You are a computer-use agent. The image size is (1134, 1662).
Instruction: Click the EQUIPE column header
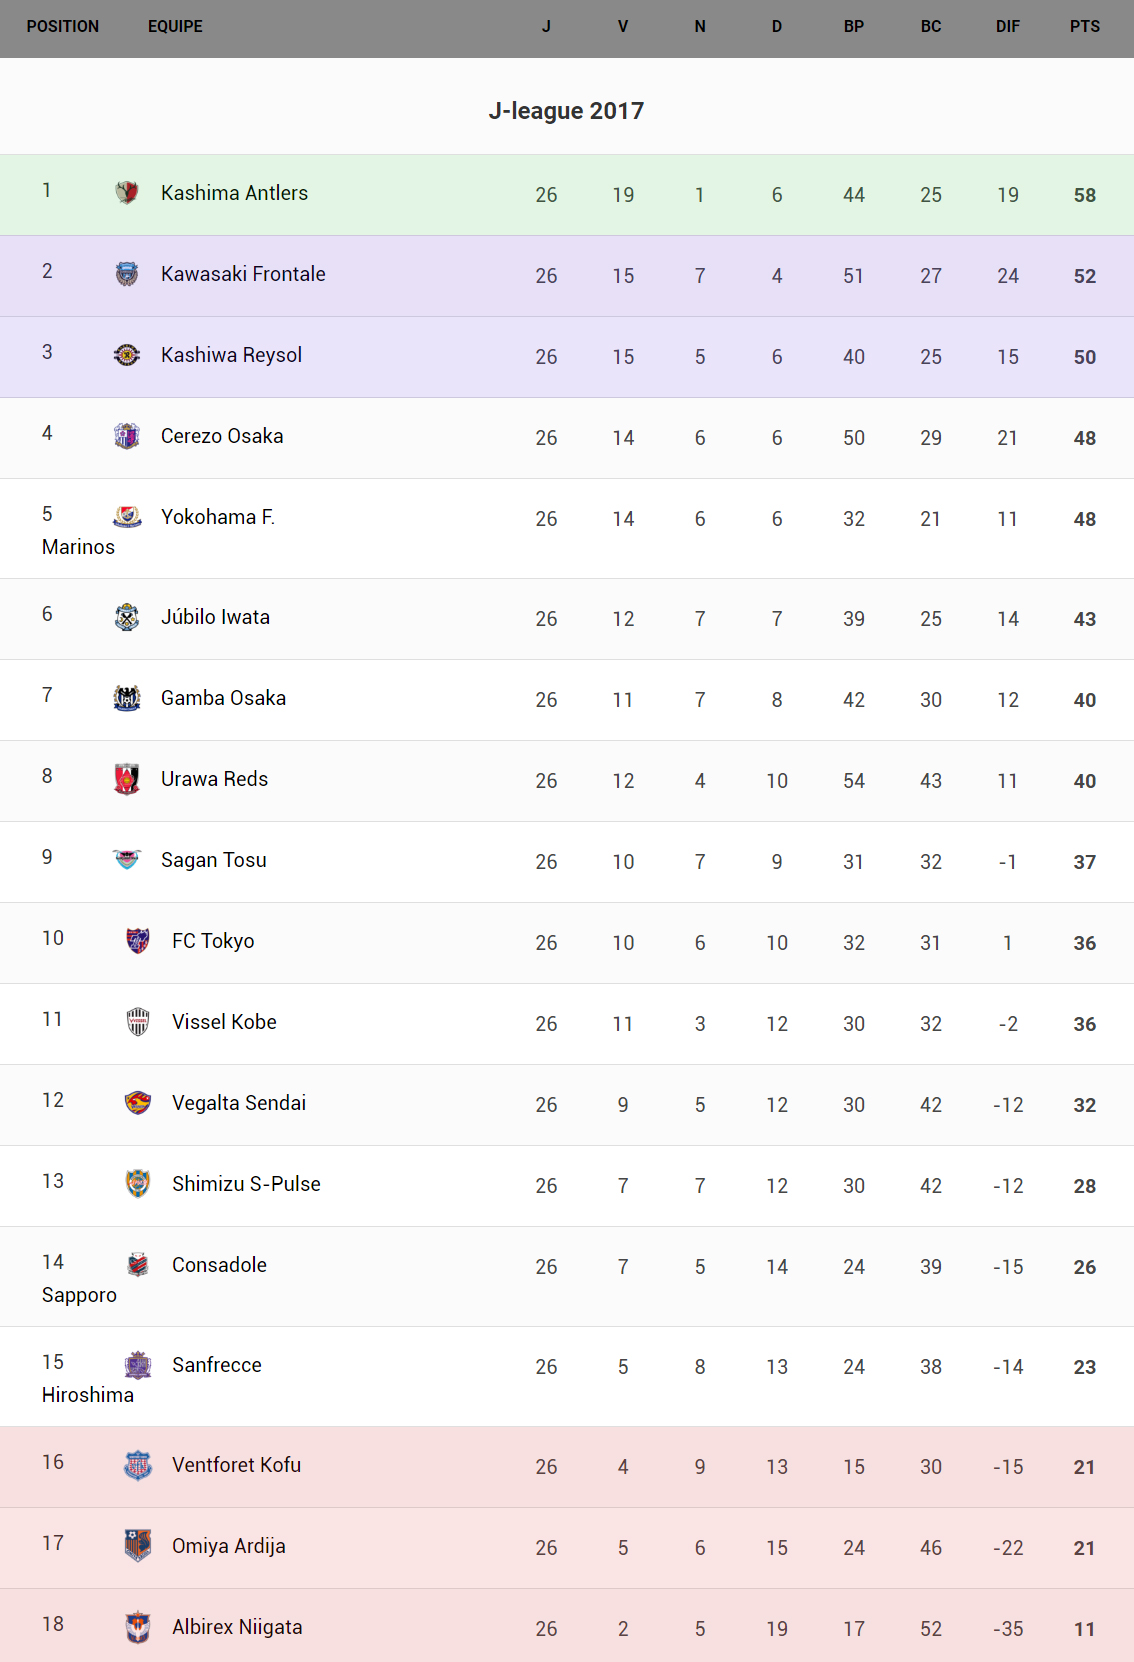pyautogui.click(x=175, y=27)
